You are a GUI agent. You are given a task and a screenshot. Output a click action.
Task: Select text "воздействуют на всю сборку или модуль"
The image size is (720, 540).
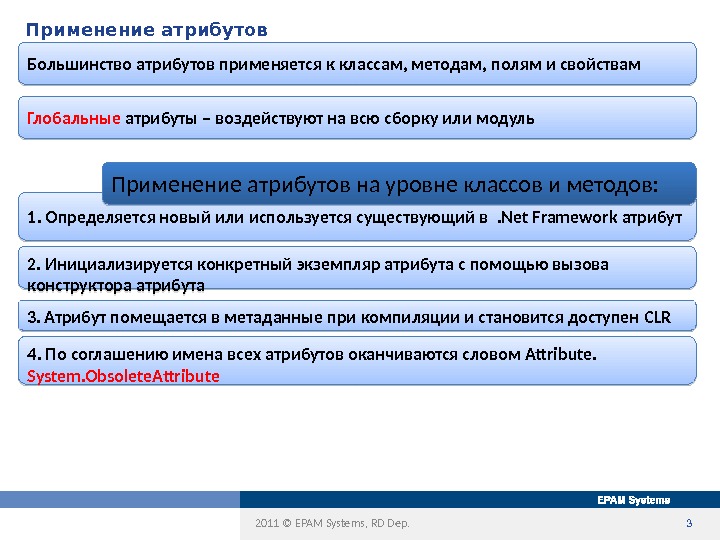[374, 118]
